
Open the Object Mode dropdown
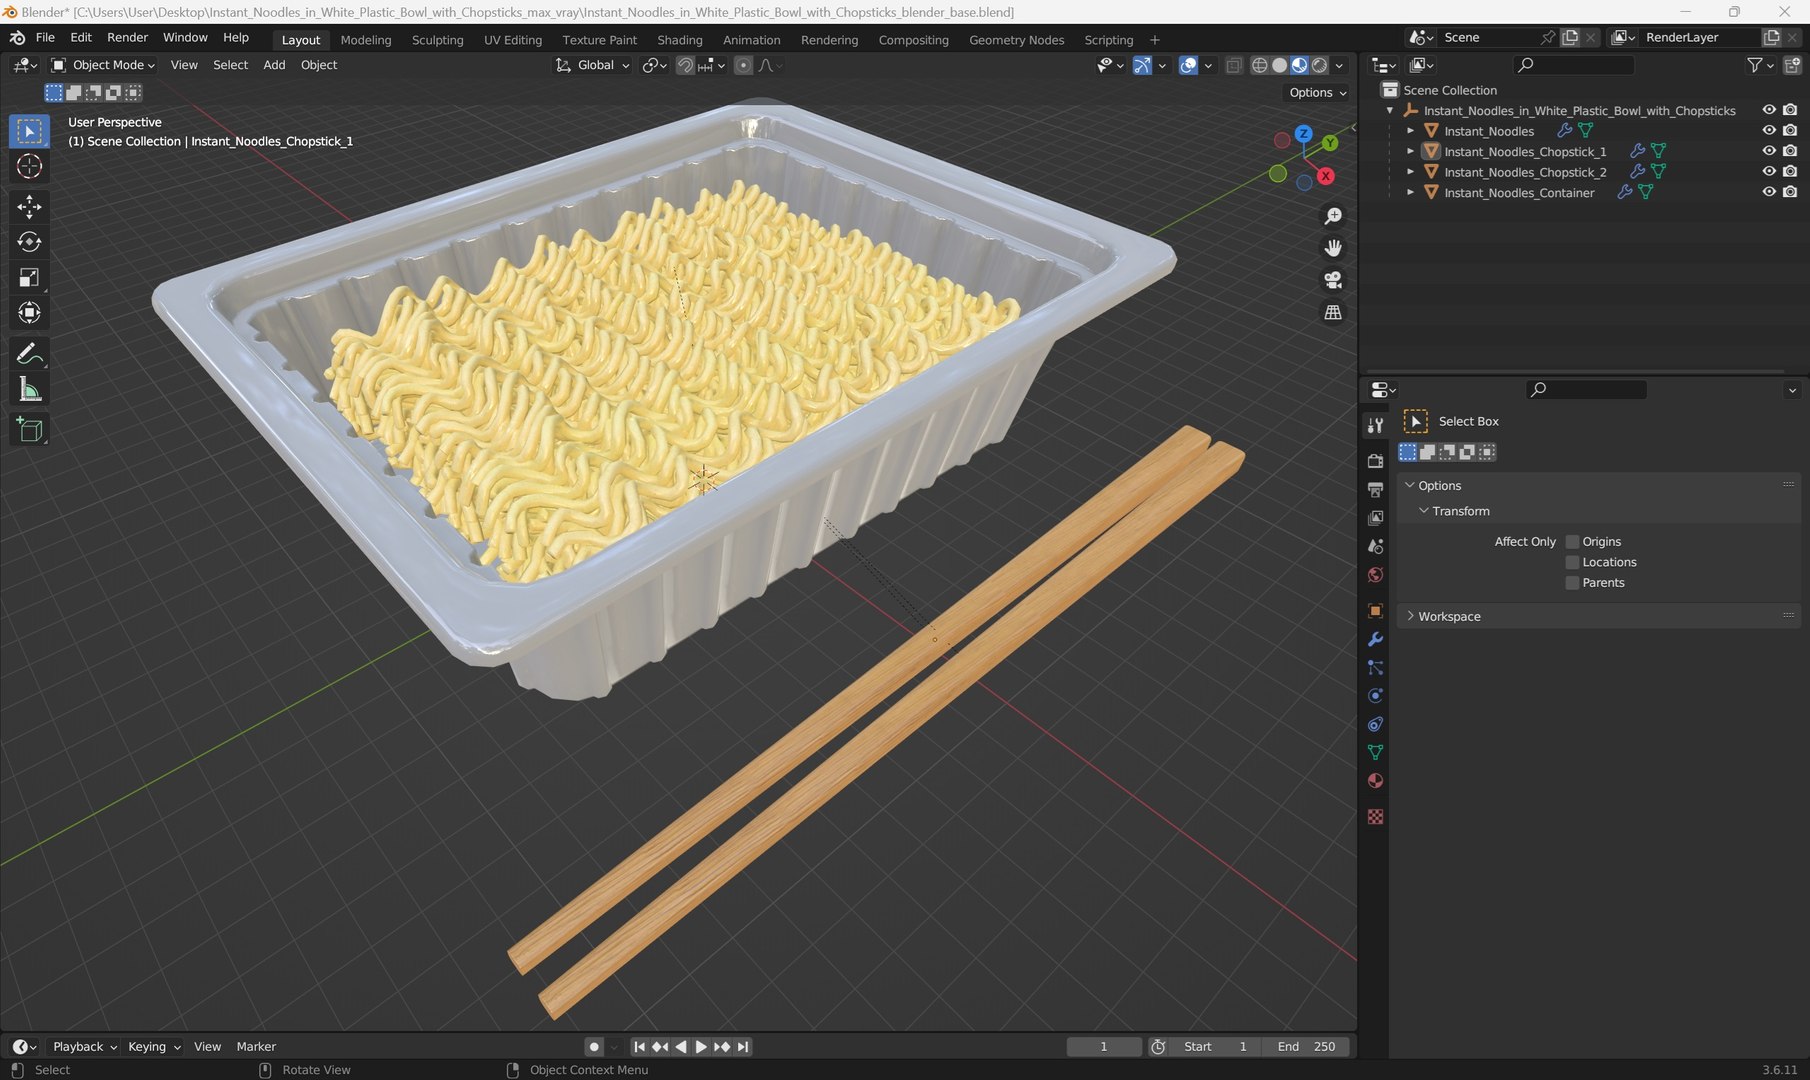[103, 65]
